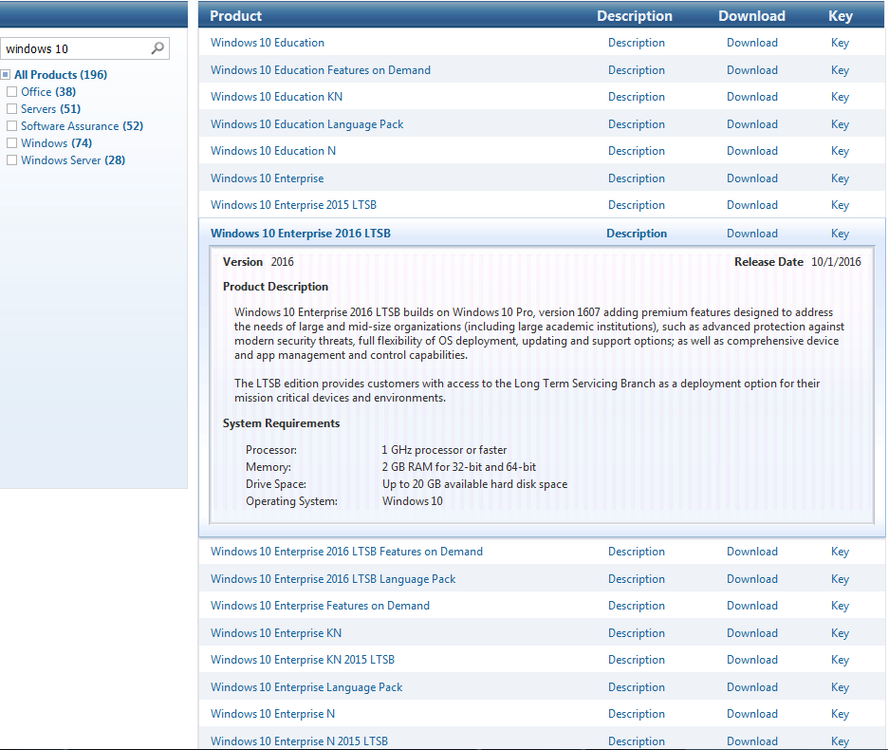Open Windows 10 Education Language Pack
The width and height of the screenshot is (888, 750).
[x=307, y=124]
